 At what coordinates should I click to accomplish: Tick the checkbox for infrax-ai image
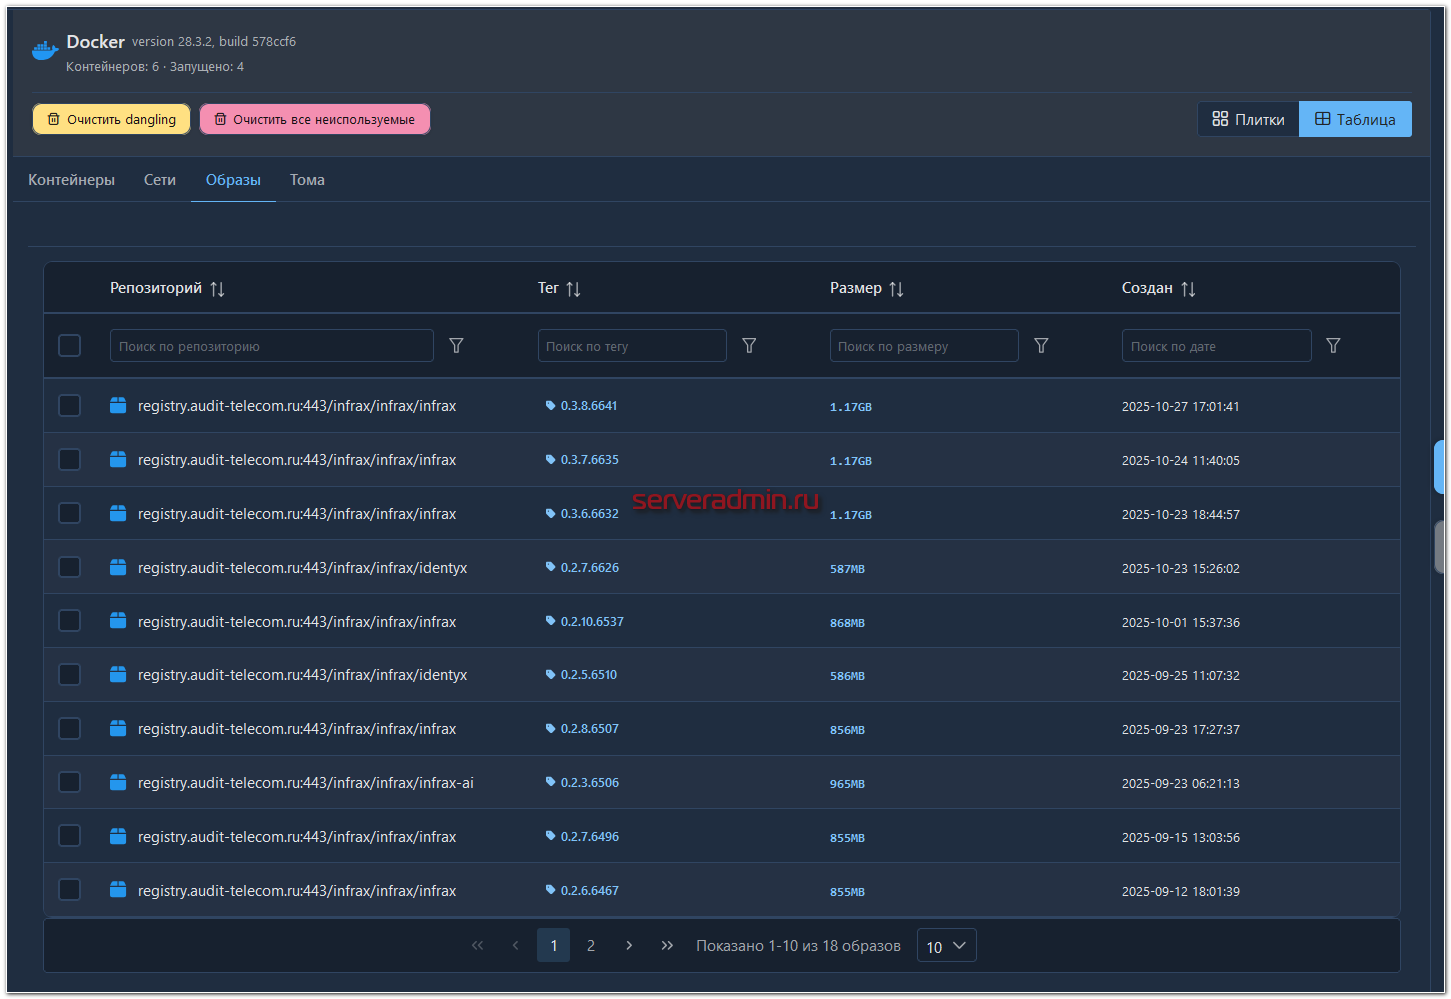pyautogui.click(x=69, y=782)
